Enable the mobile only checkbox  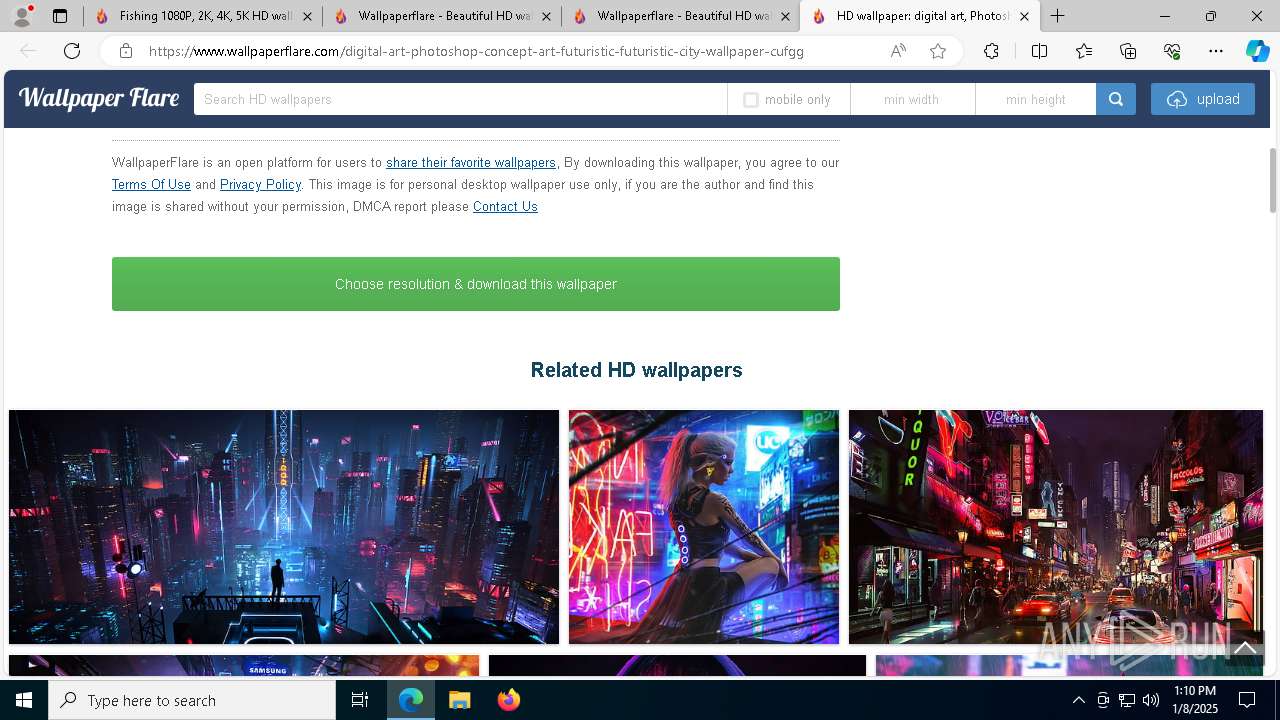pos(751,100)
